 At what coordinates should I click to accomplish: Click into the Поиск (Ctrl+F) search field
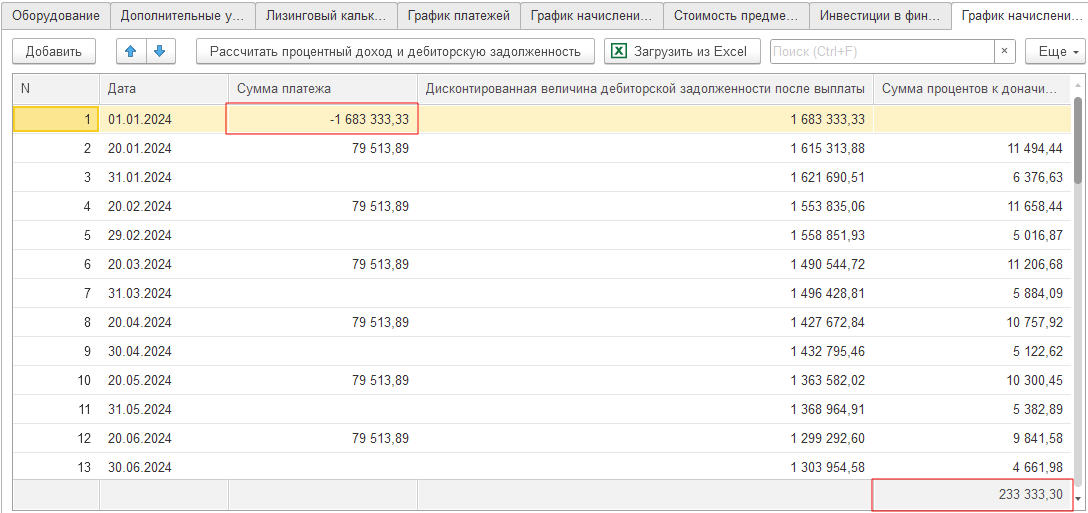[x=880, y=51]
